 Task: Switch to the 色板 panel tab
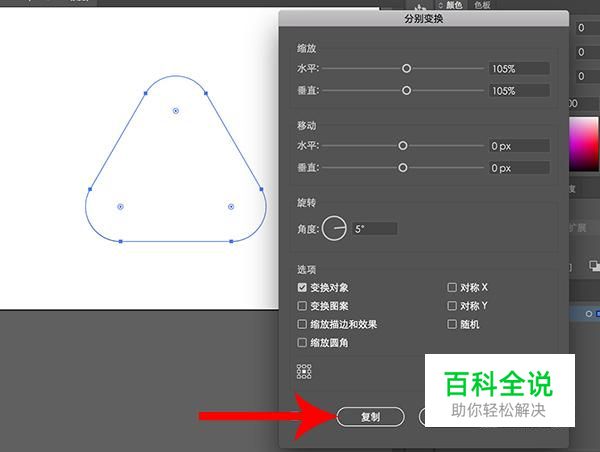coord(482,5)
